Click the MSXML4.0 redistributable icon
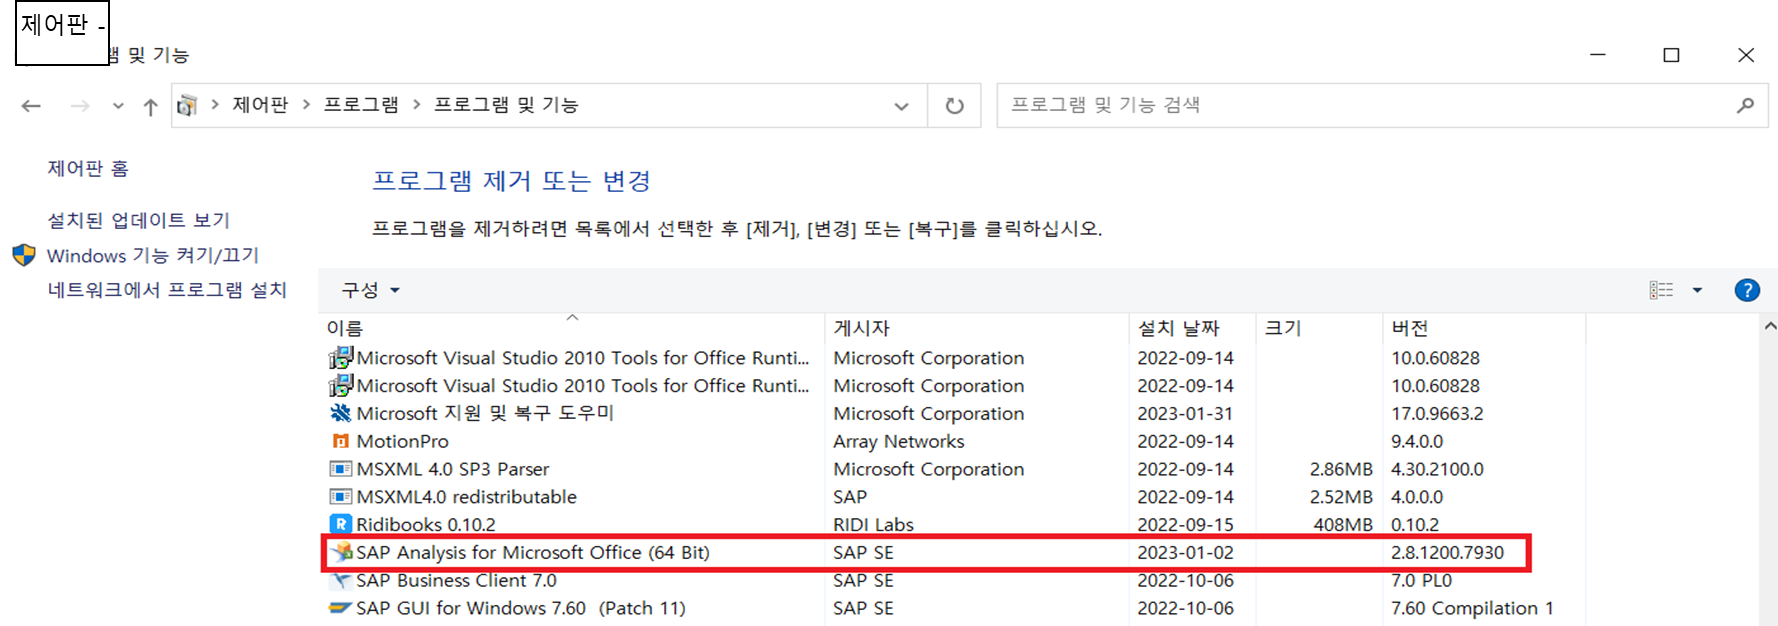 (341, 497)
